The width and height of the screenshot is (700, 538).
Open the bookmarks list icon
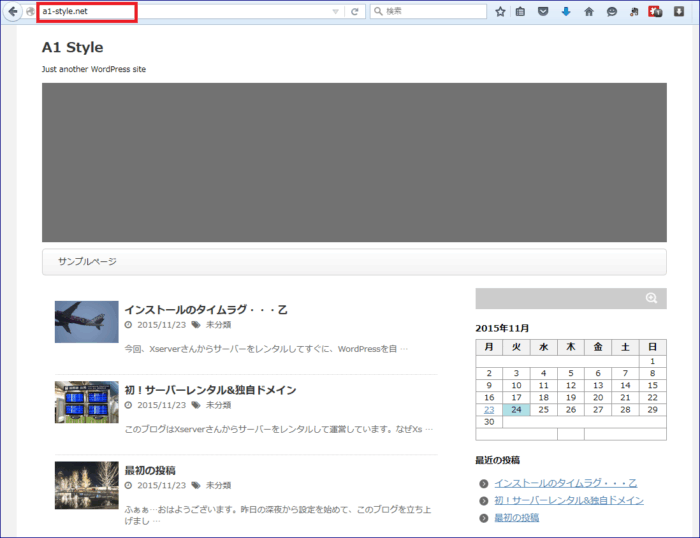tap(521, 12)
